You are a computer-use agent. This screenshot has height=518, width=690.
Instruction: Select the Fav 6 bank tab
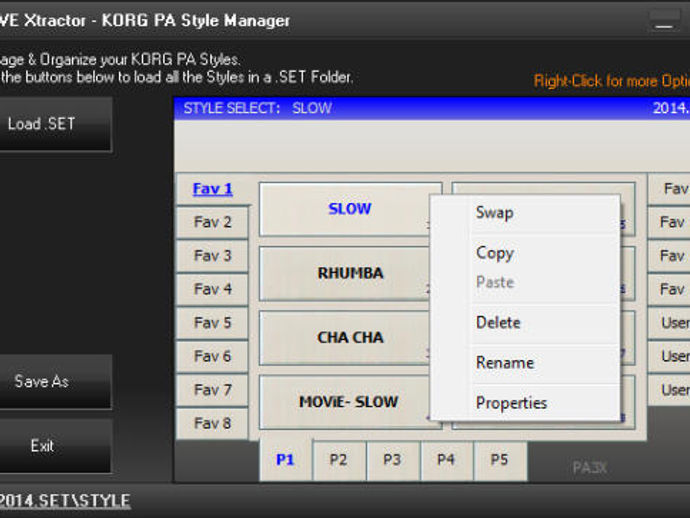213,356
